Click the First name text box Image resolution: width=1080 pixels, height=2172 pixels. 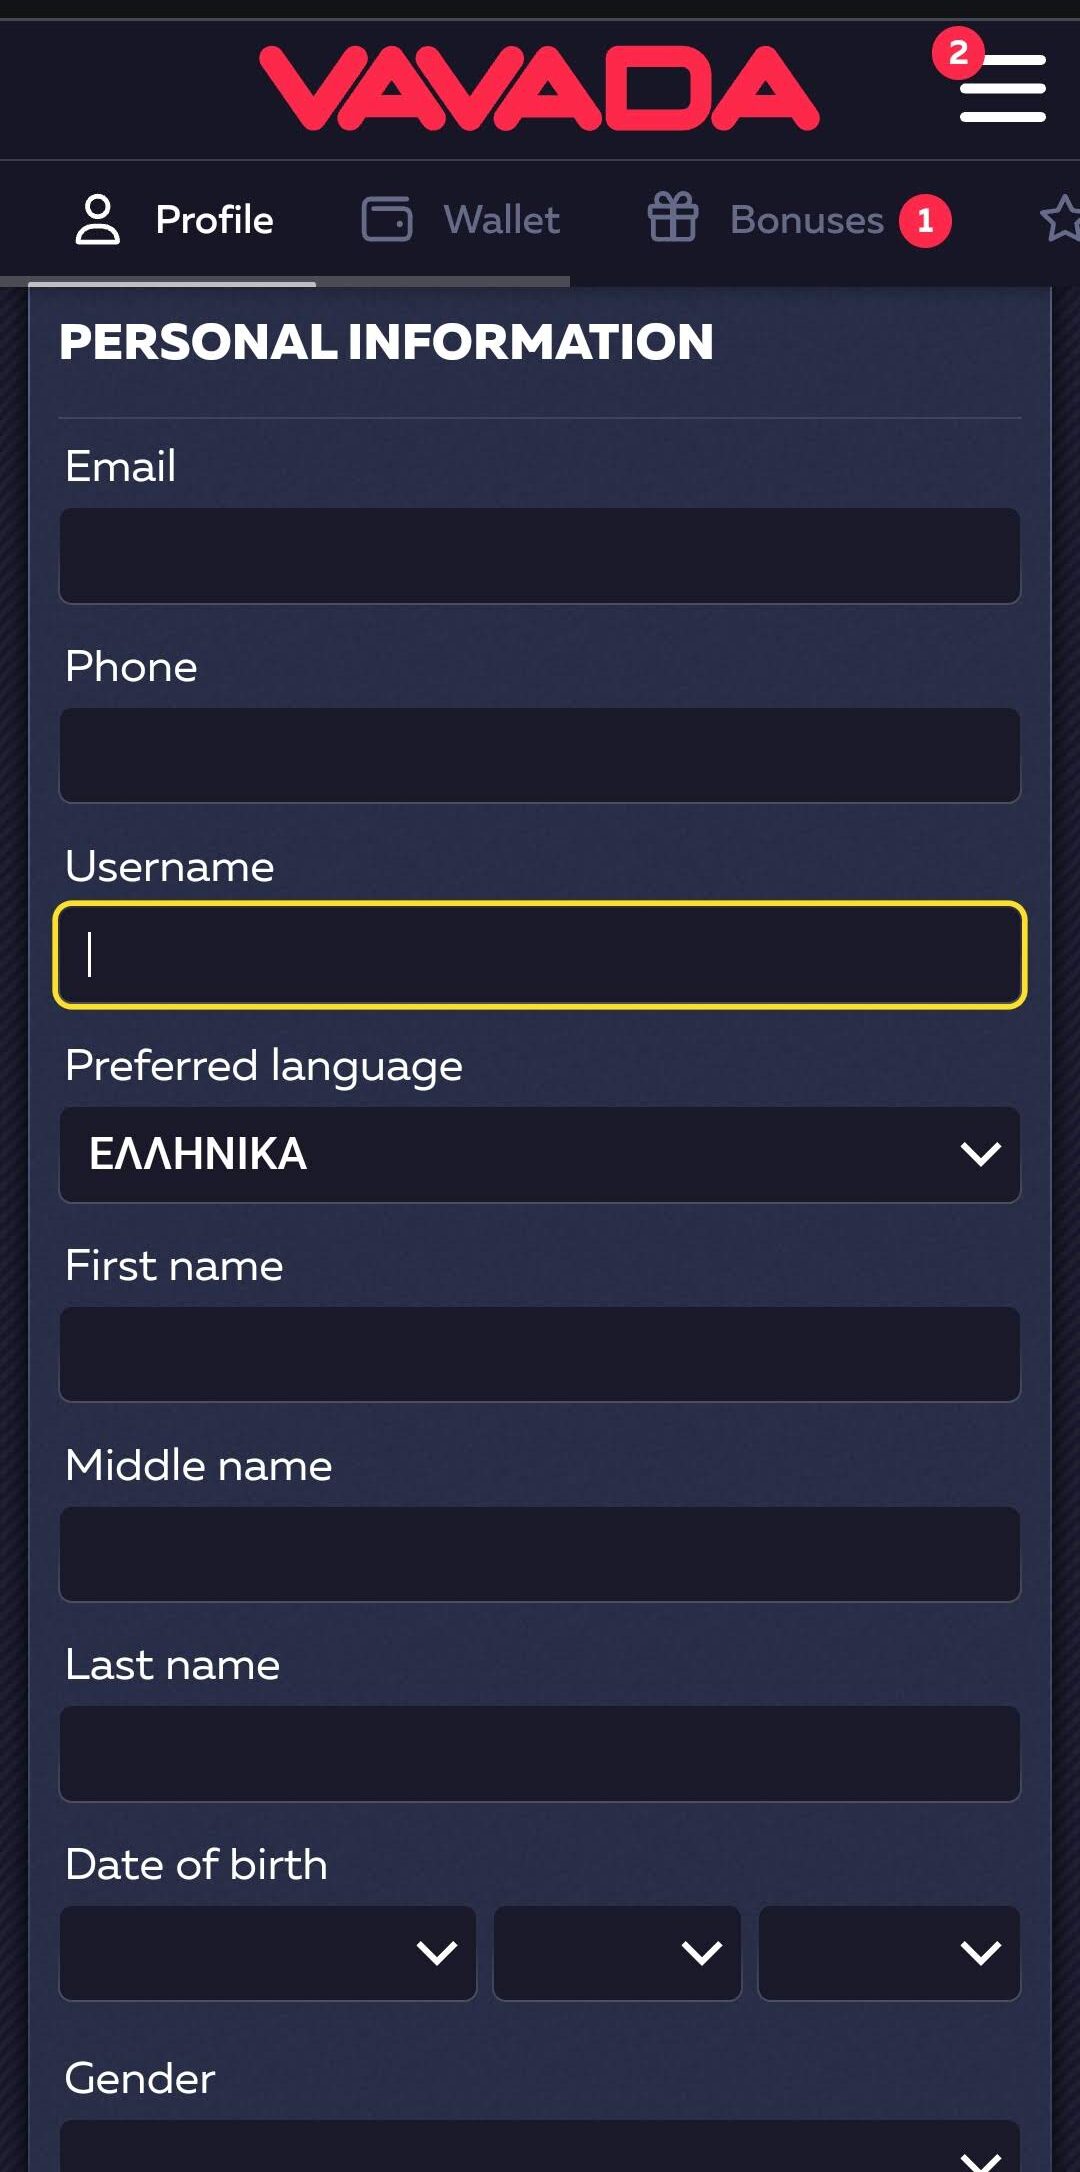coord(540,1354)
